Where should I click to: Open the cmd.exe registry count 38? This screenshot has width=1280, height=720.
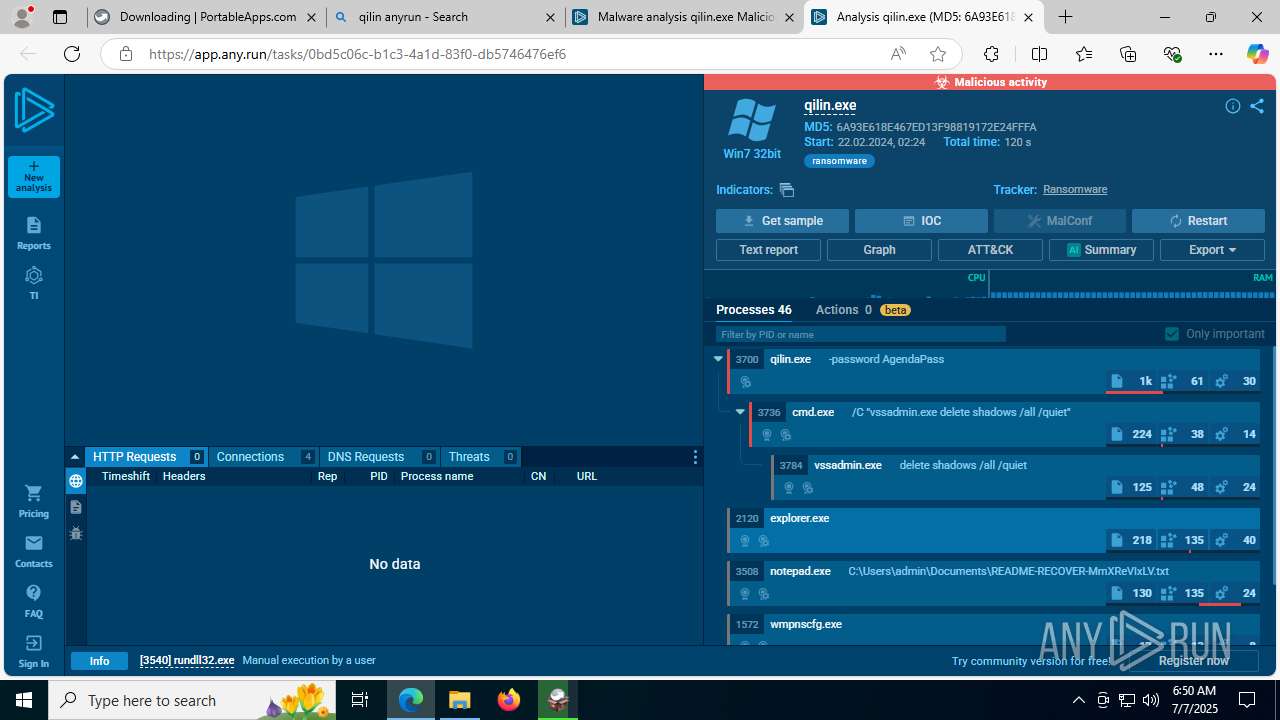(1183, 434)
